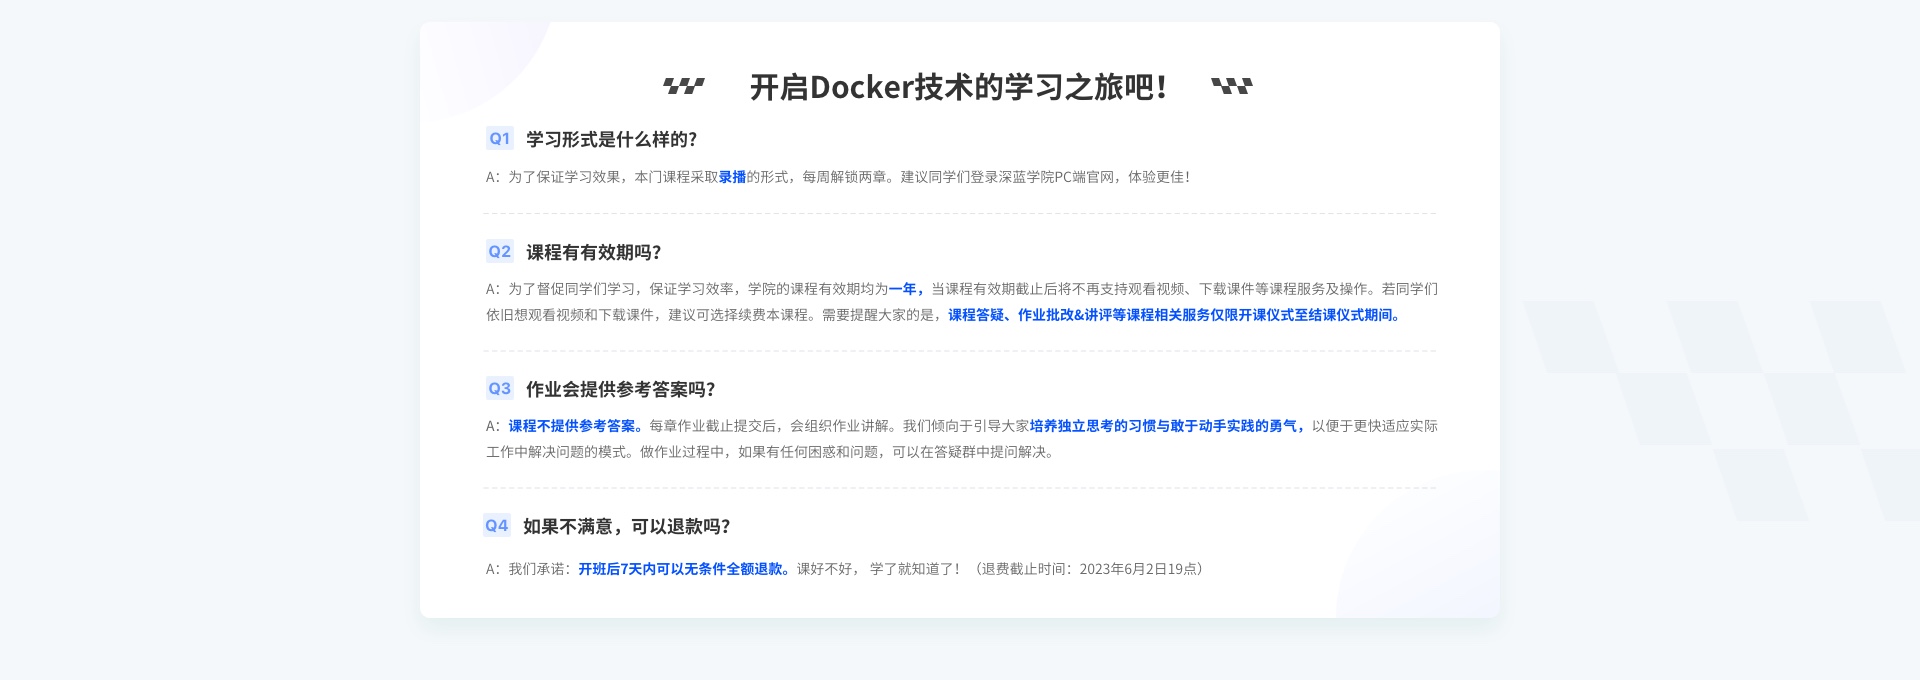Click the text 退费截止时间:2023年6月2日19点
The height and width of the screenshot is (680, 1920).
1088,569
